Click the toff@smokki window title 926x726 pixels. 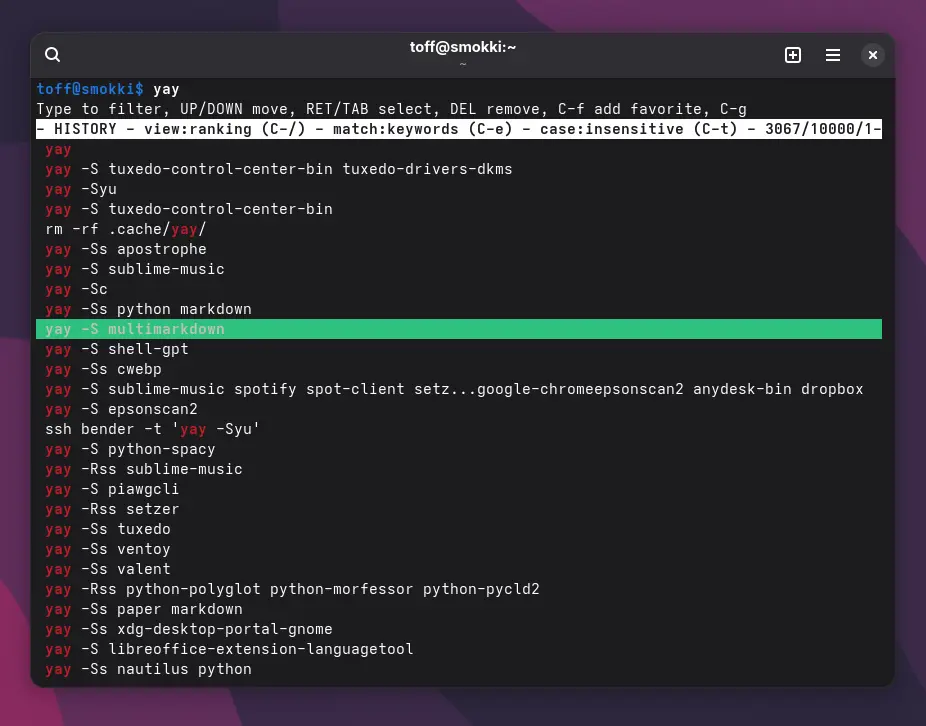point(462,47)
